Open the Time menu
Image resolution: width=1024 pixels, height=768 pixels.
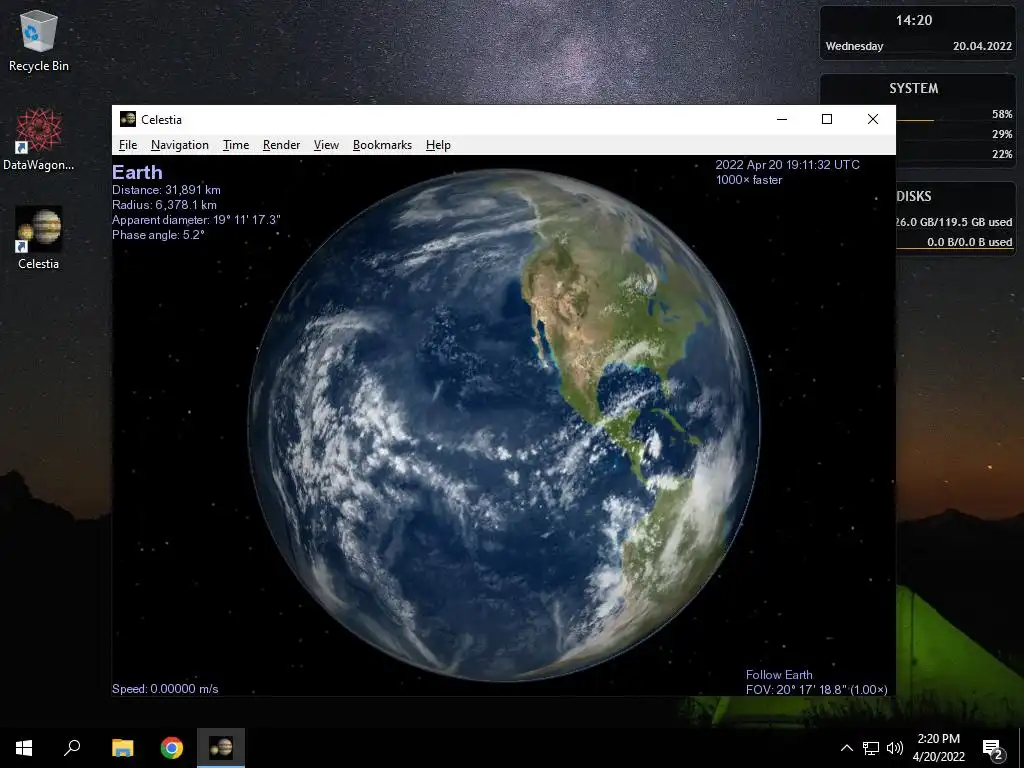coord(236,145)
